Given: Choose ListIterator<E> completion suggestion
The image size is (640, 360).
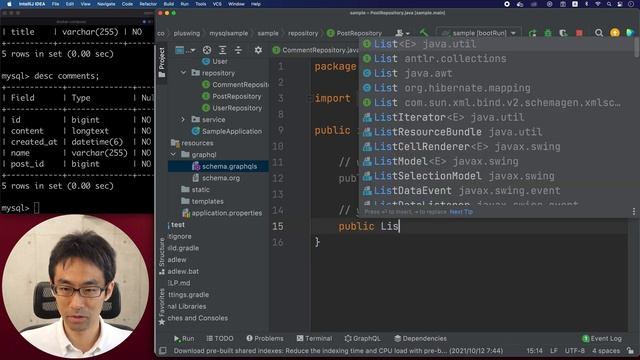Looking at the screenshot, I should click(x=496, y=118).
